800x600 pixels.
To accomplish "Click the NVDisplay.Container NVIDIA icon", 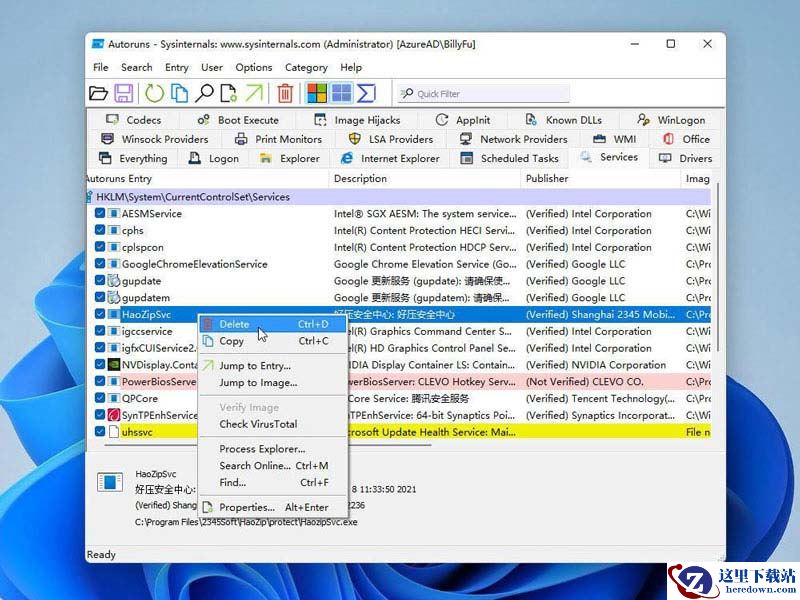I will pos(114,364).
